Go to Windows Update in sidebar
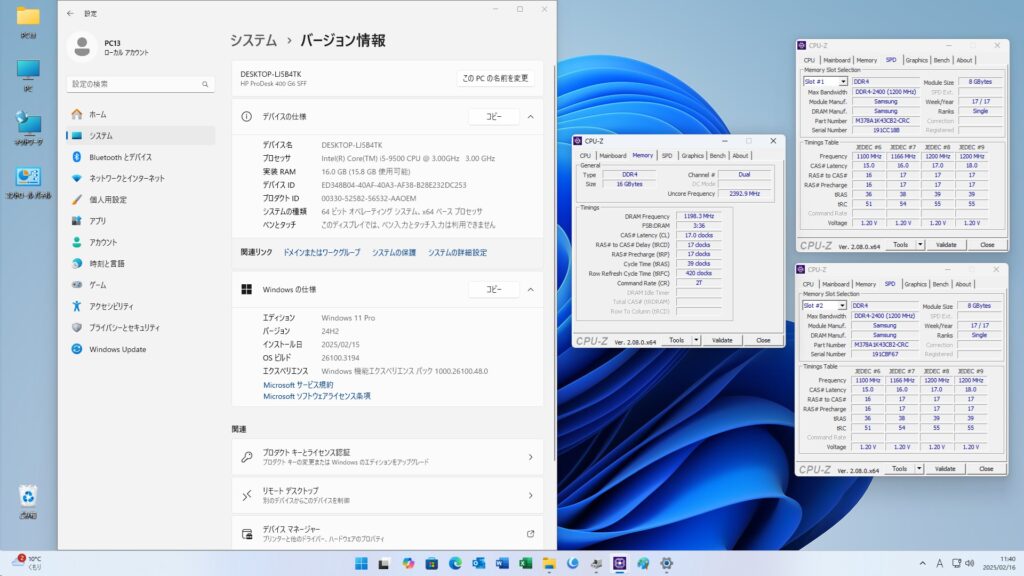 click(117, 349)
